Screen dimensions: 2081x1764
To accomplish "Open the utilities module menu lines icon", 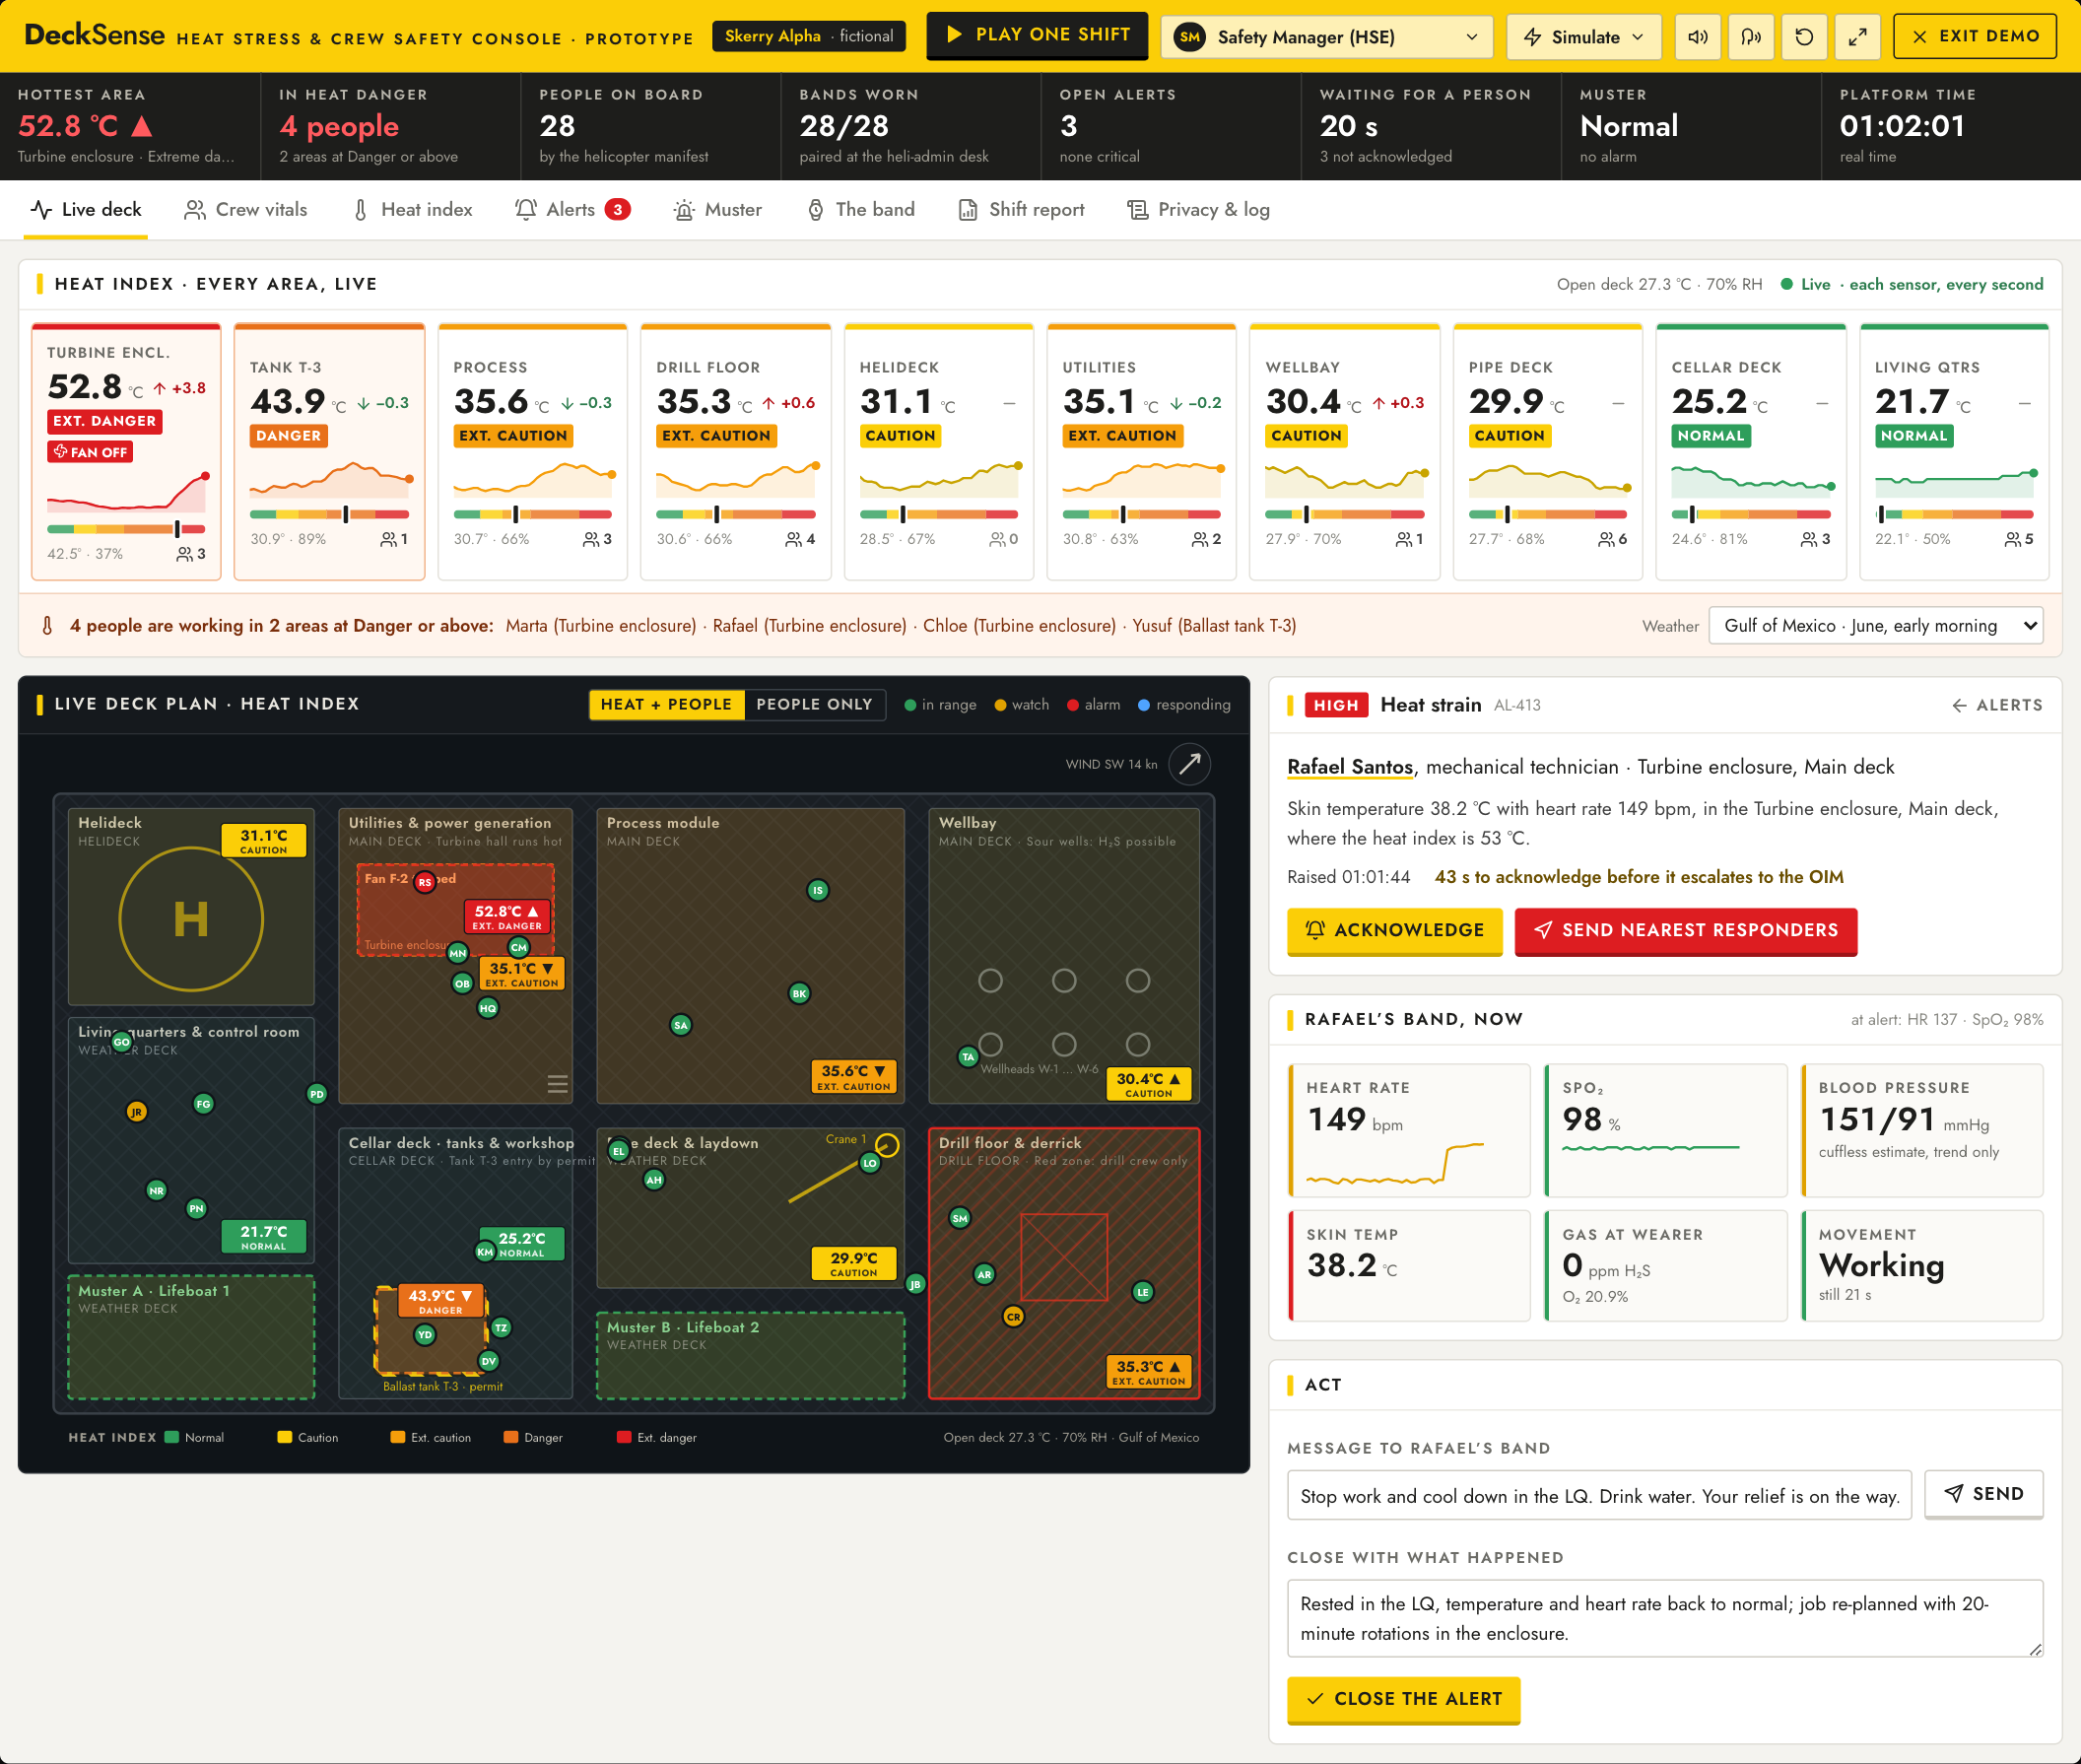I will point(558,1084).
